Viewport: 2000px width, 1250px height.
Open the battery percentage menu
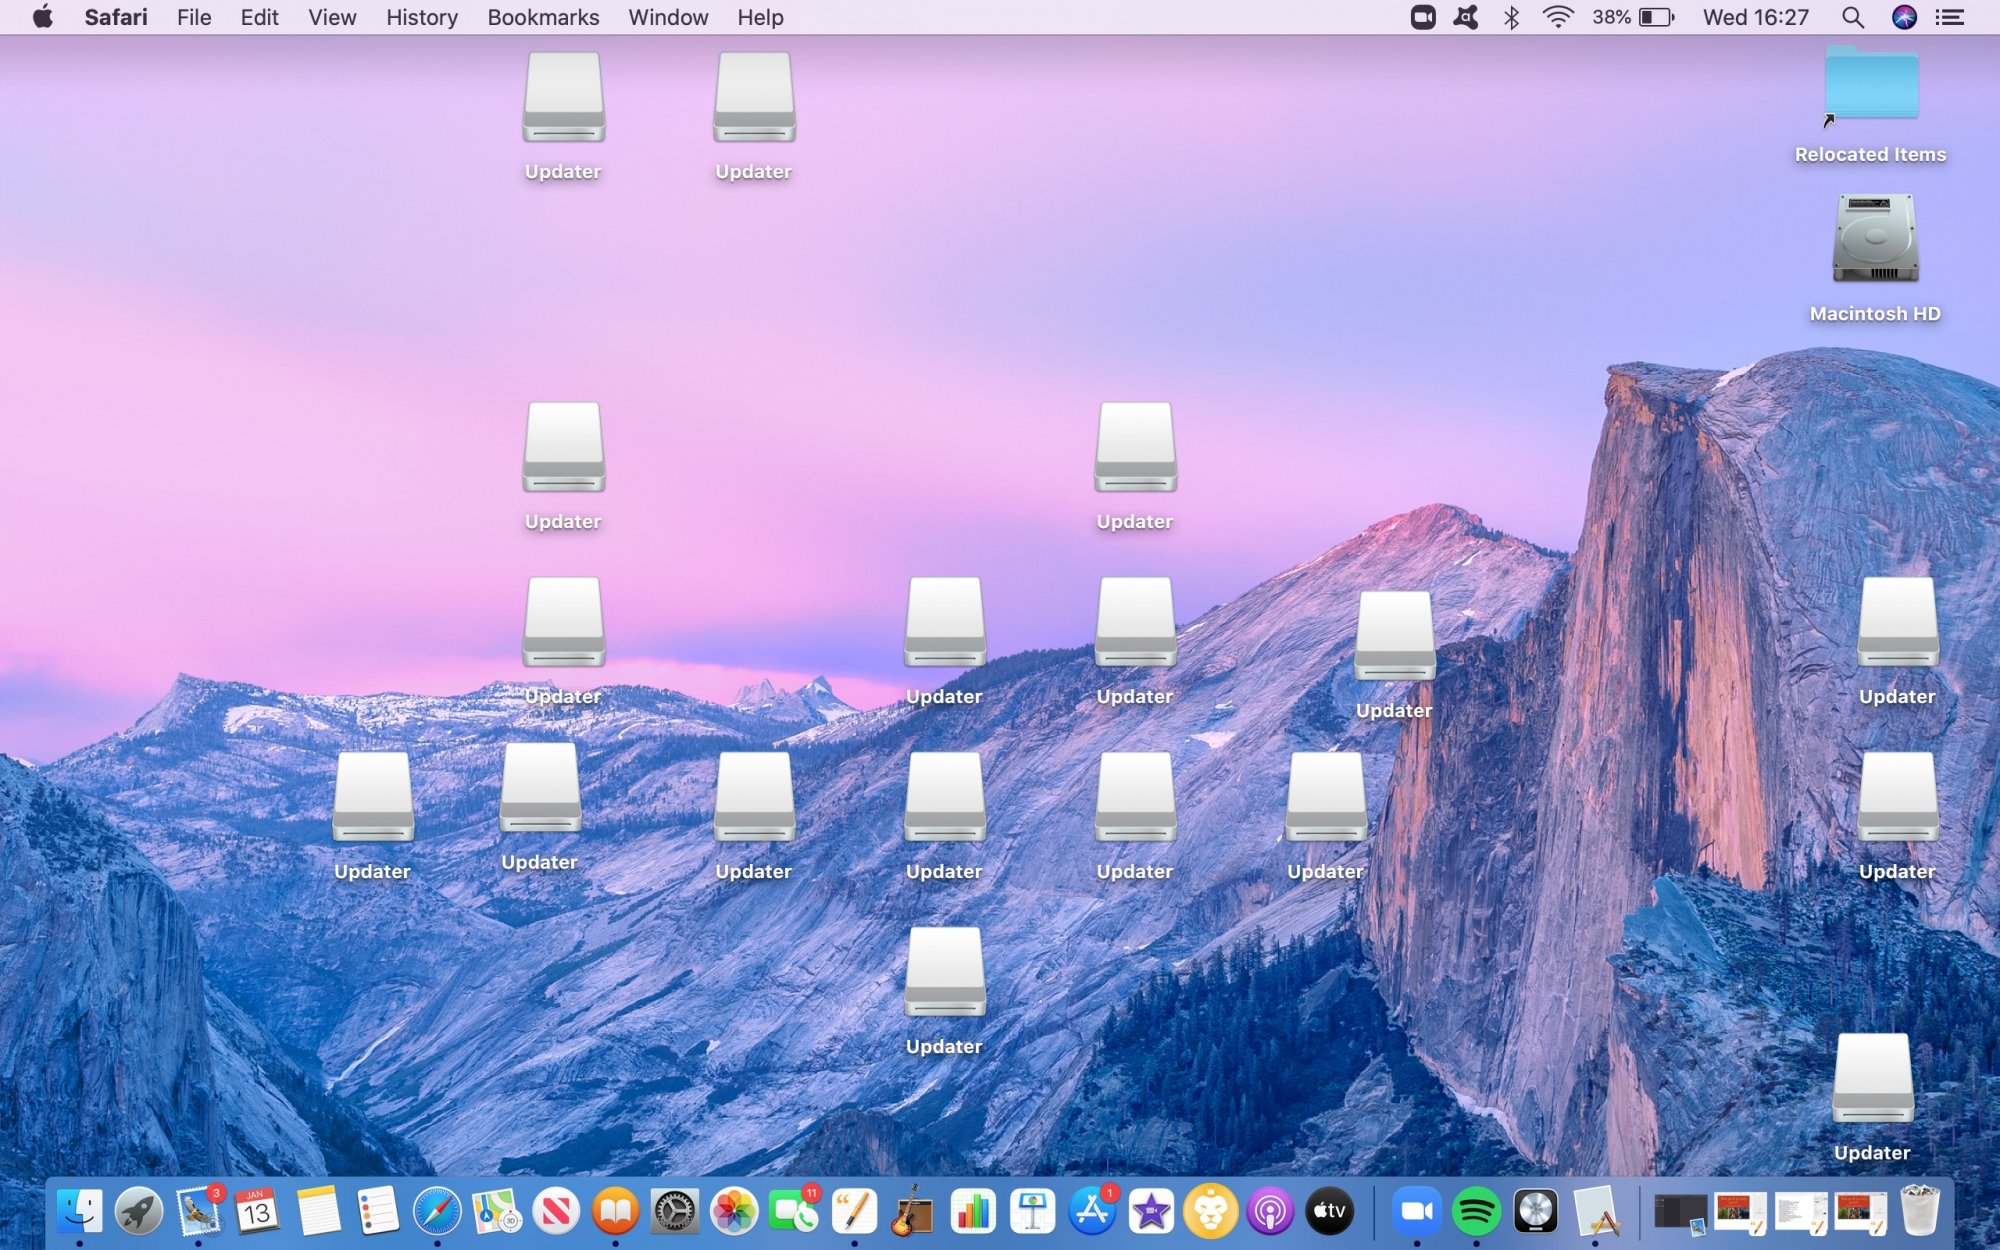[1630, 17]
